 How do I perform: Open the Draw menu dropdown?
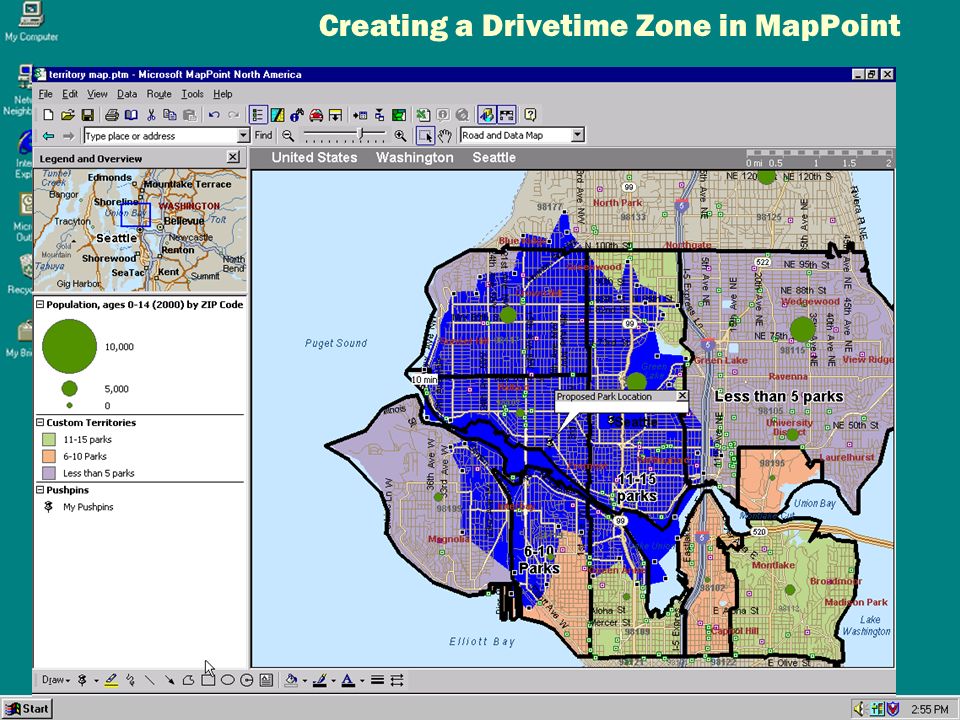pos(56,680)
